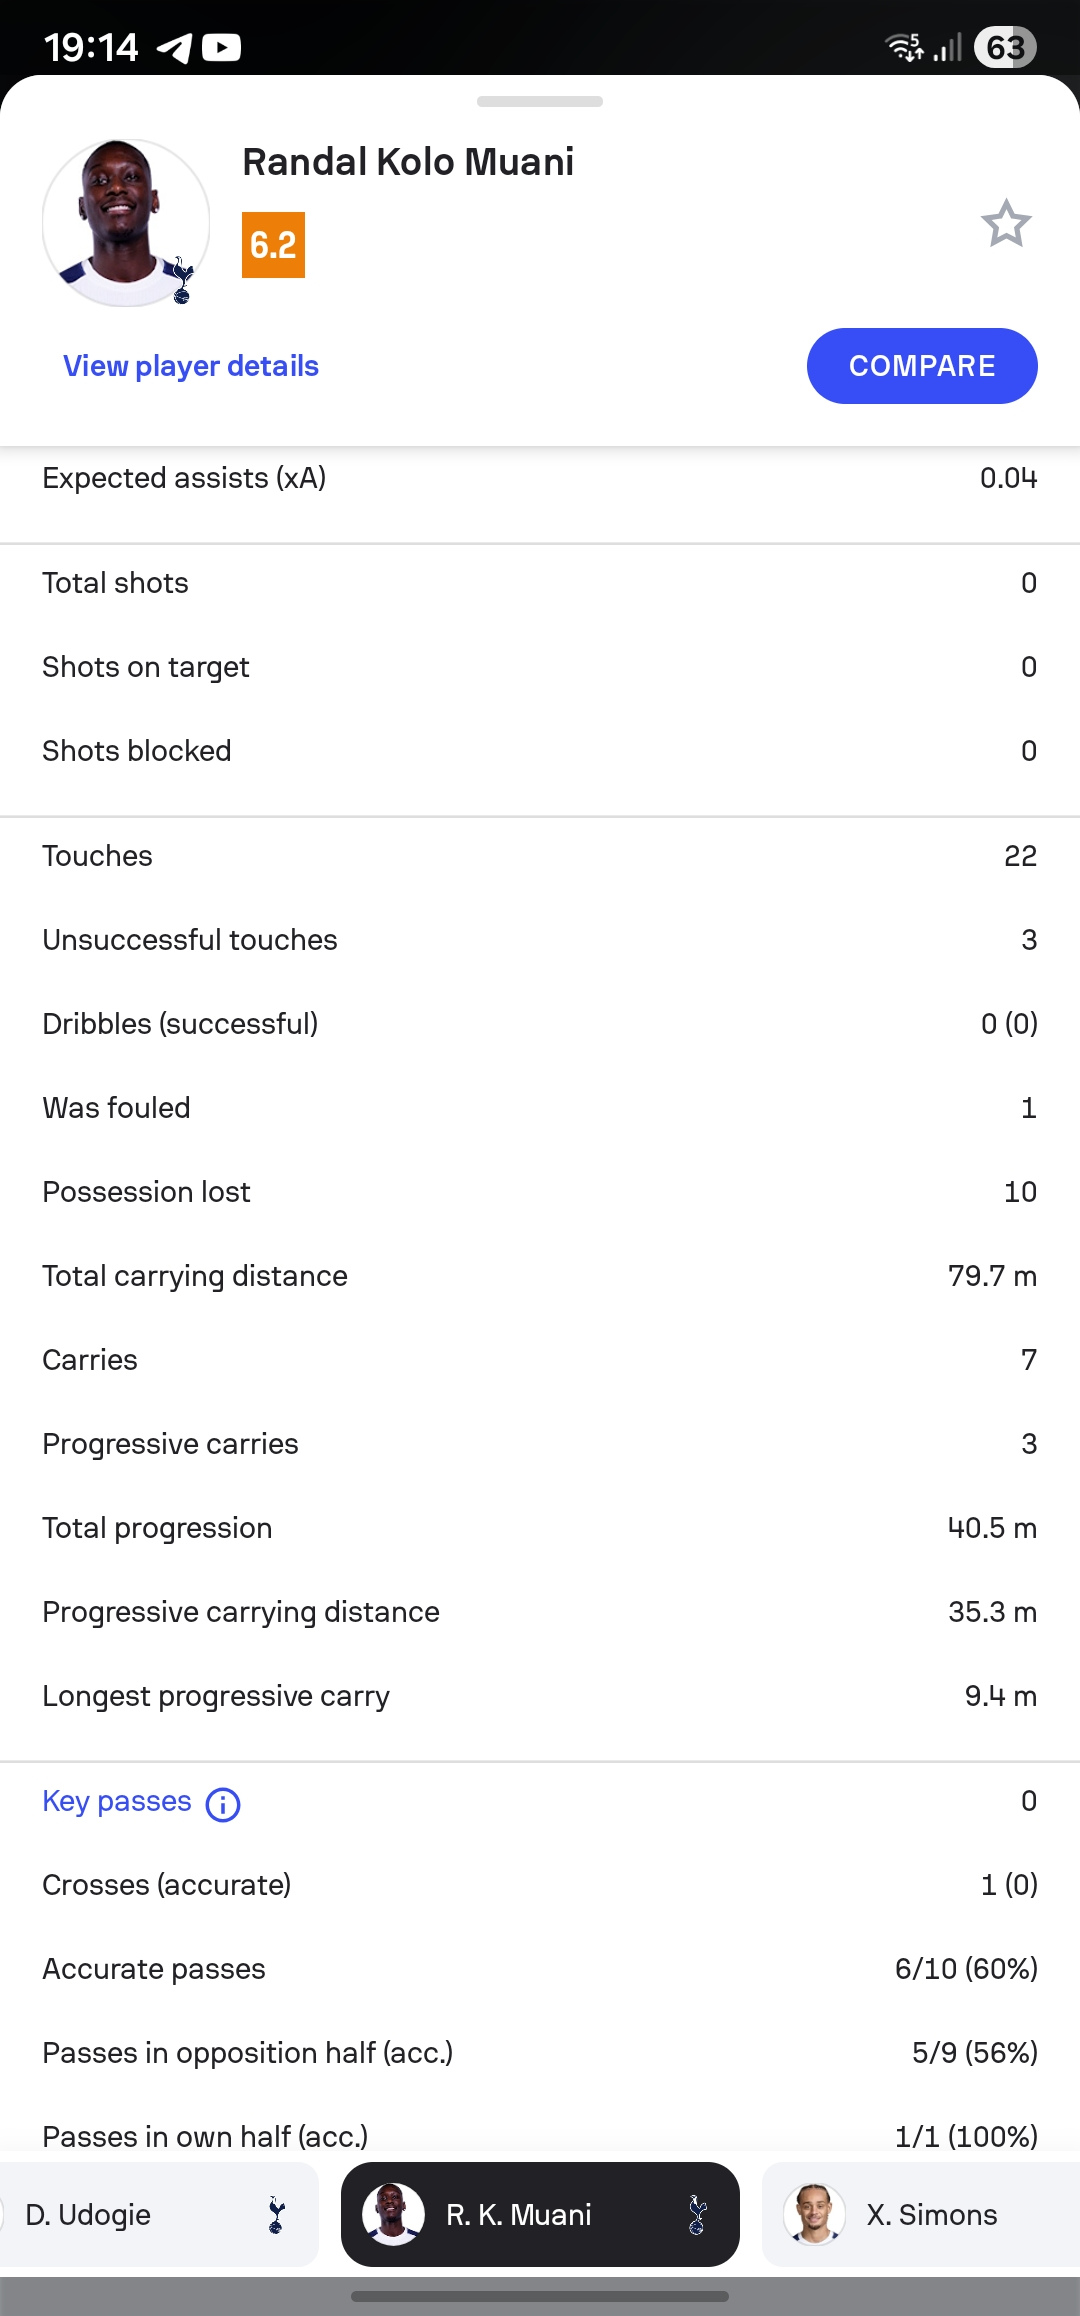1080x2316 pixels.
Task: Tap the battery indicator showing 63
Action: point(1004,47)
